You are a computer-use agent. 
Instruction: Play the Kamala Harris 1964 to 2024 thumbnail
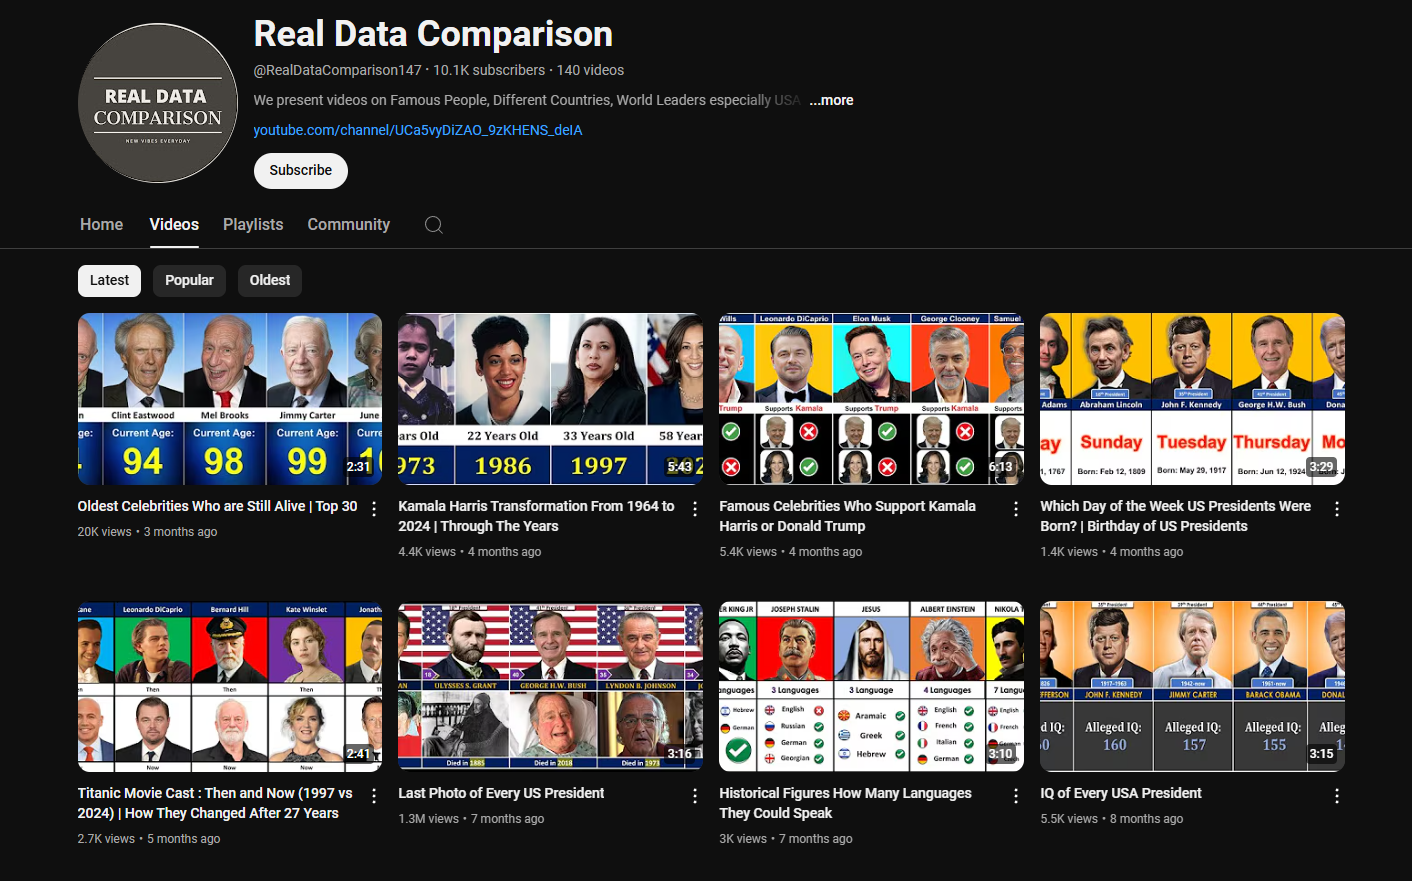click(x=551, y=399)
